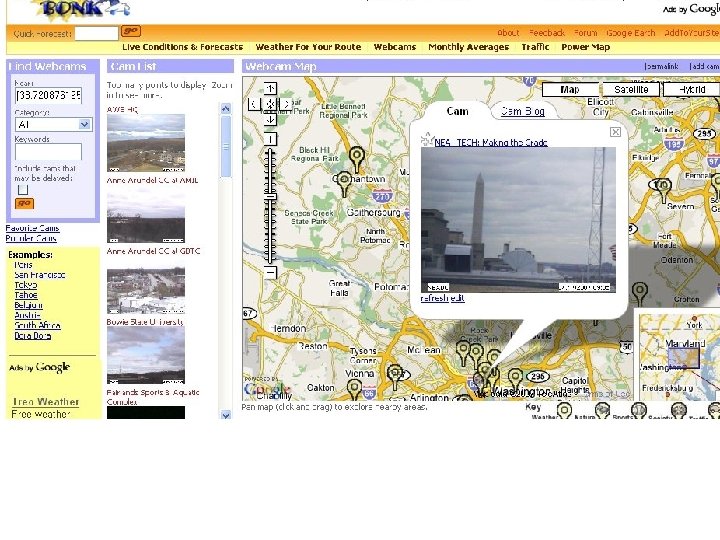
Task: Pan the map down with the arrow button
Action: point(270,119)
